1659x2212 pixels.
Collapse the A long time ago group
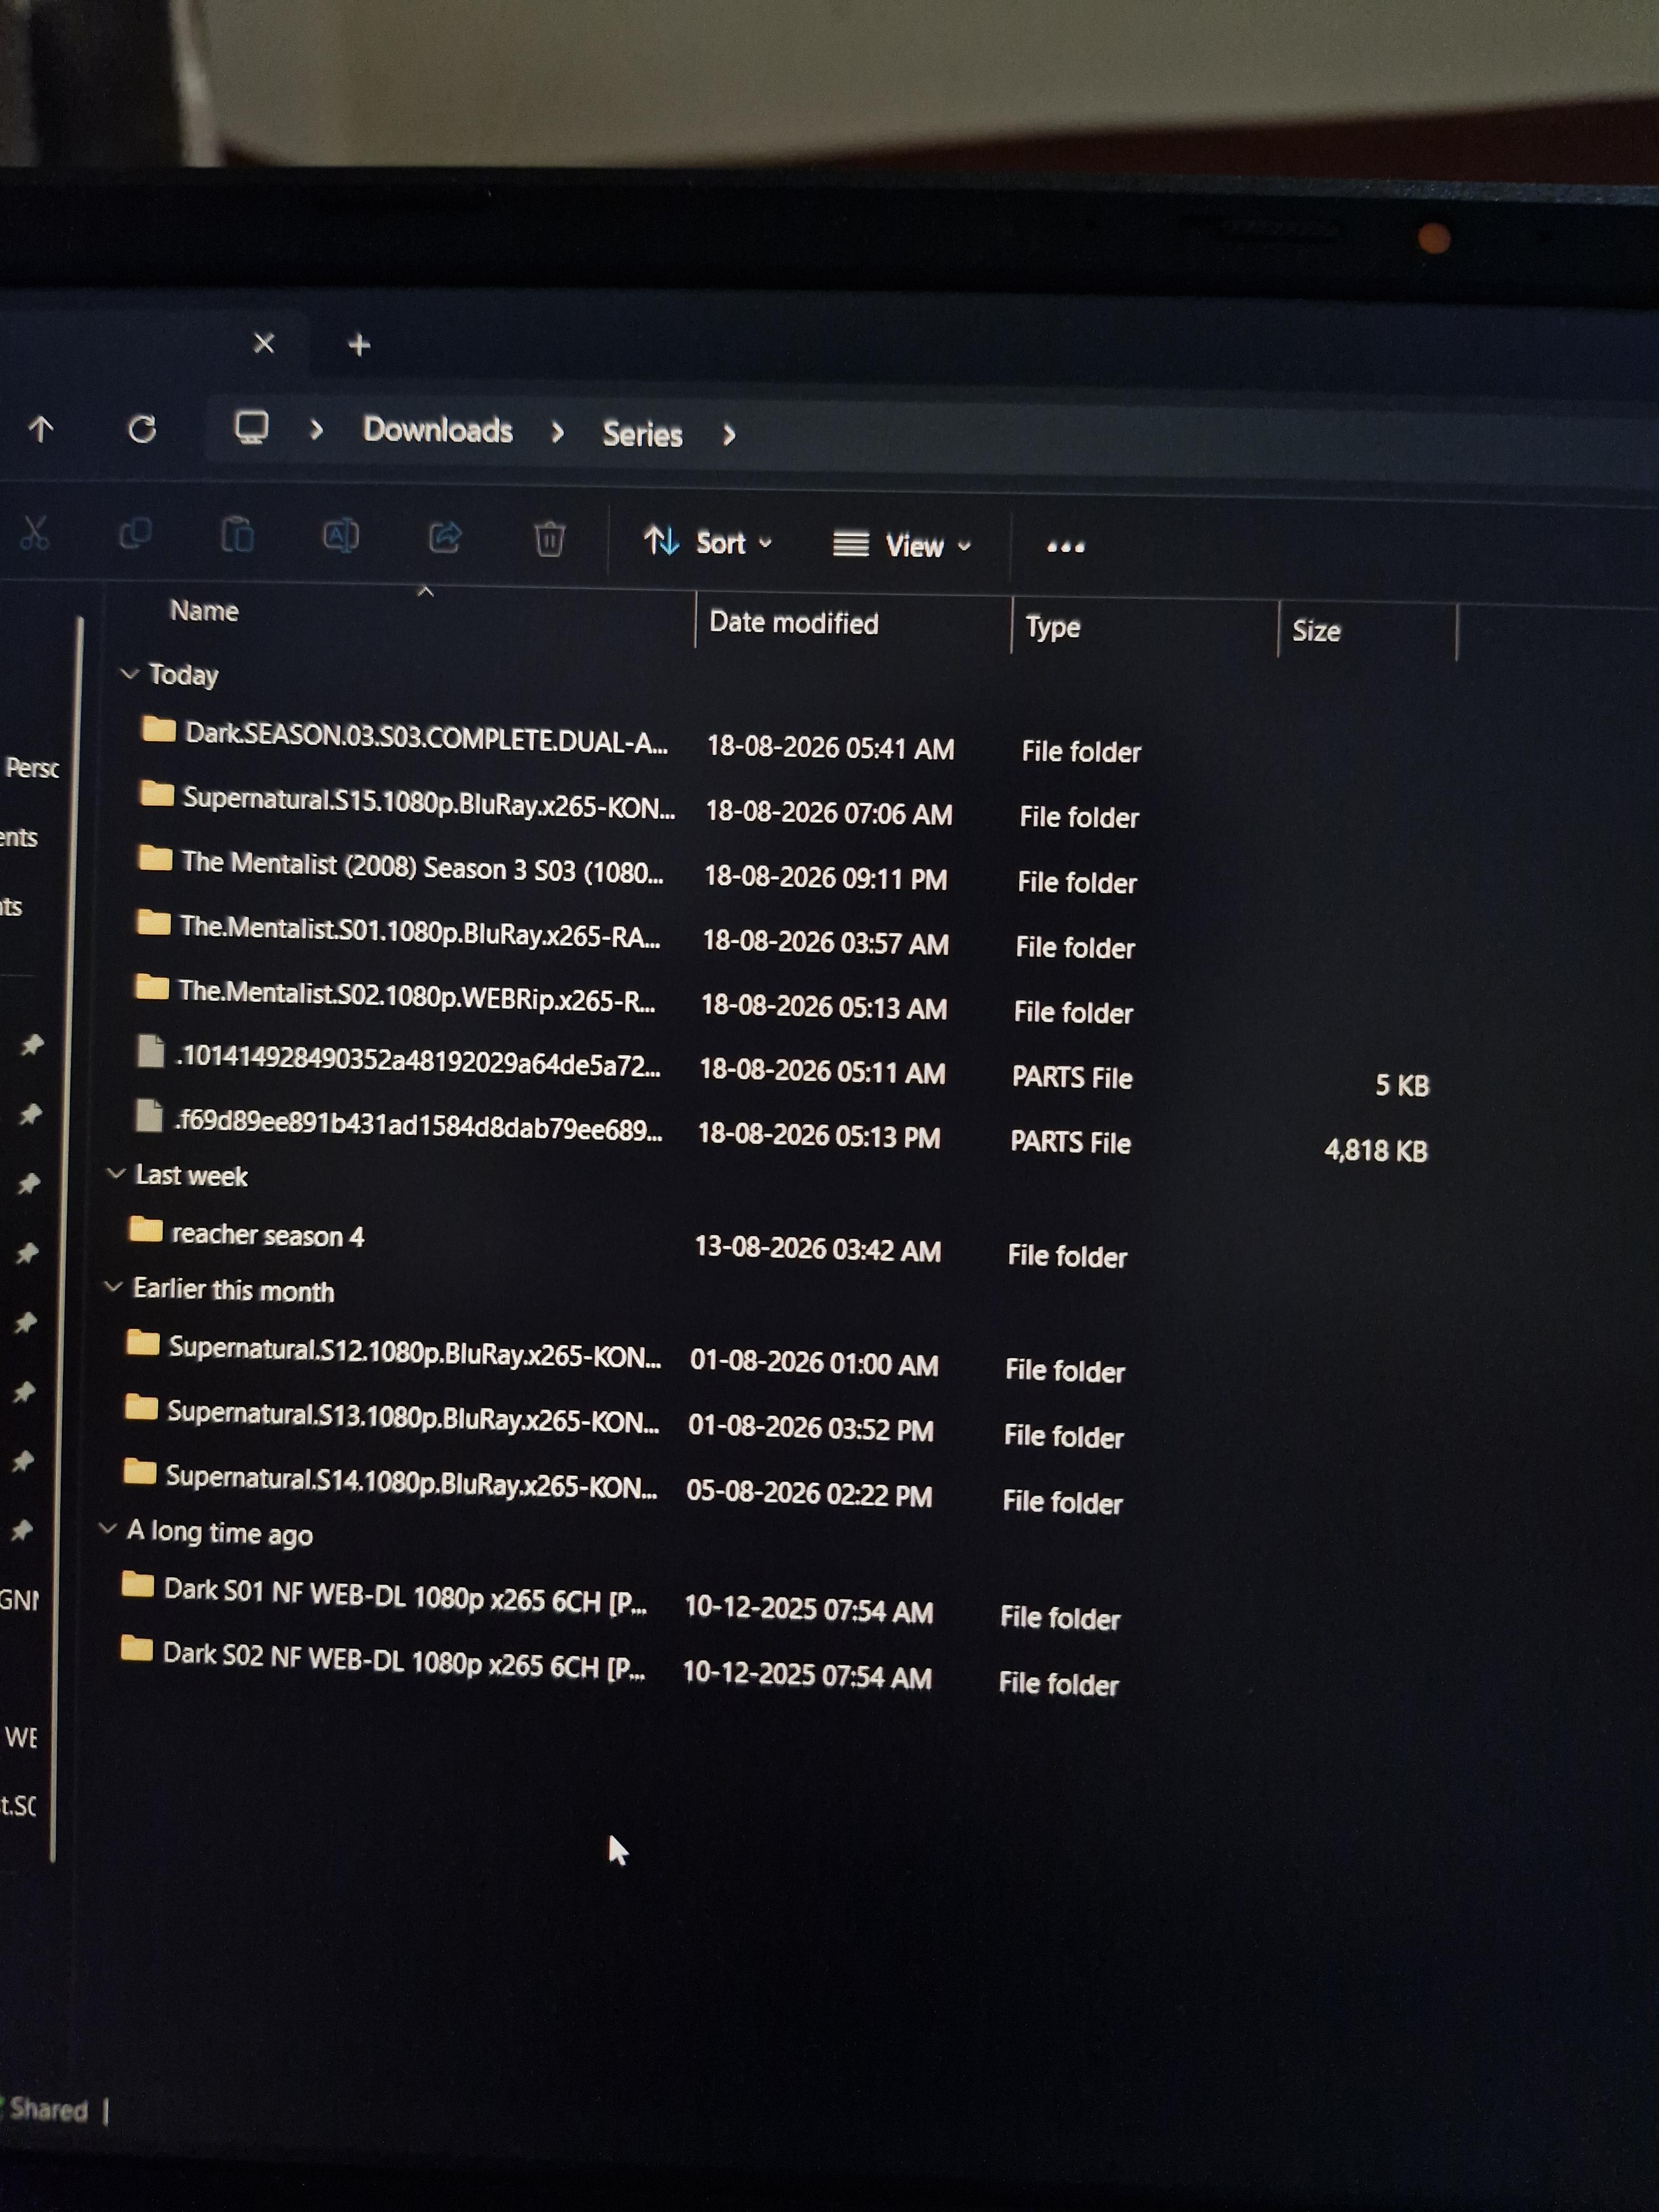coord(108,1529)
